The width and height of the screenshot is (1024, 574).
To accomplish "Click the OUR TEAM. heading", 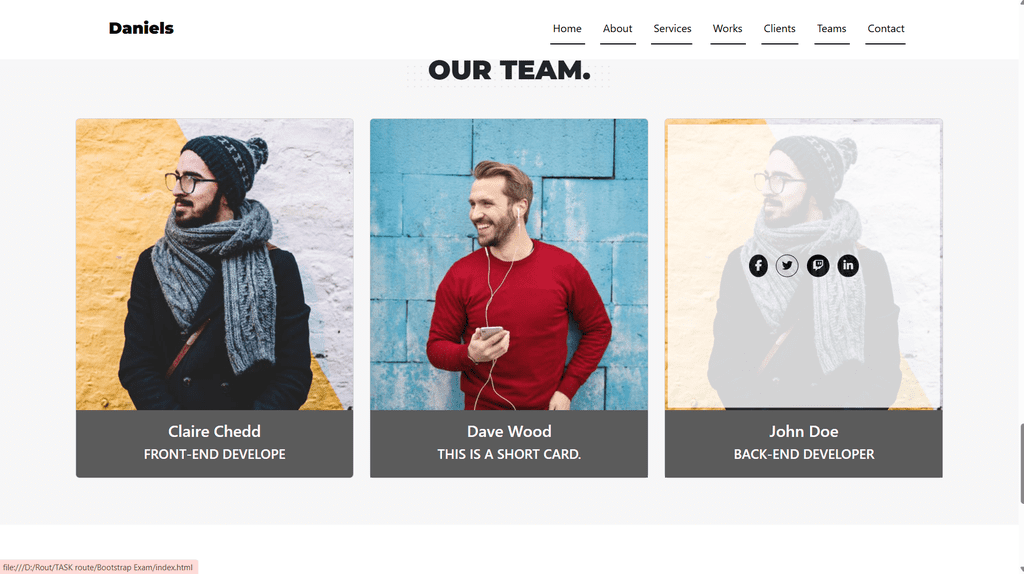I will point(509,71).
